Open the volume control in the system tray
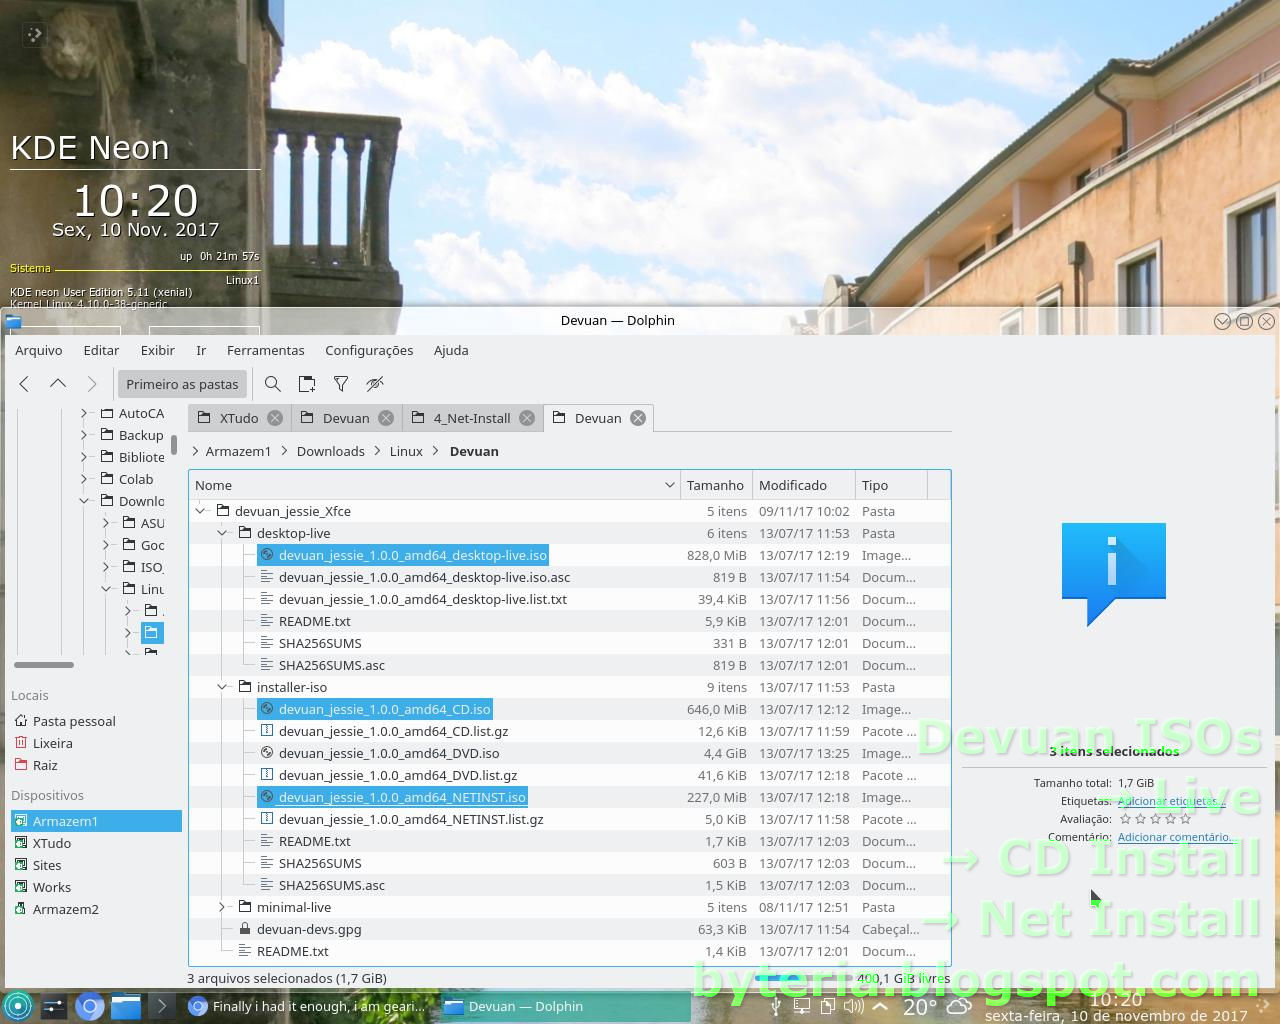The width and height of the screenshot is (1280, 1024). pos(853,1007)
